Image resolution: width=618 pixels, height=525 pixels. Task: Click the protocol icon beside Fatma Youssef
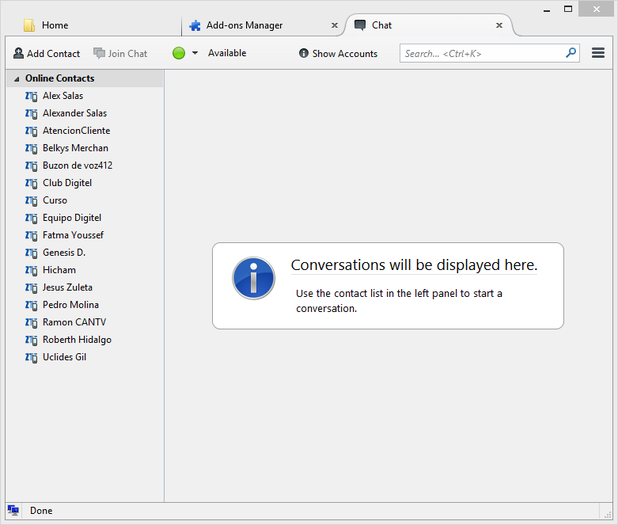pyautogui.click(x=31, y=235)
